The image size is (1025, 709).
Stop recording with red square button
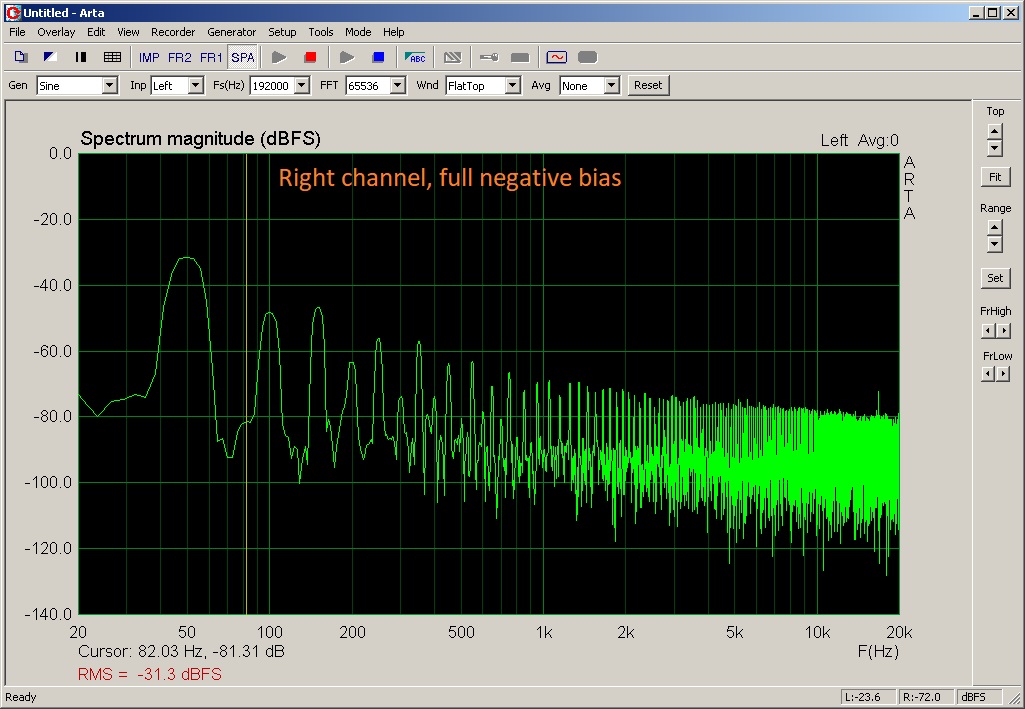[x=311, y=58]
